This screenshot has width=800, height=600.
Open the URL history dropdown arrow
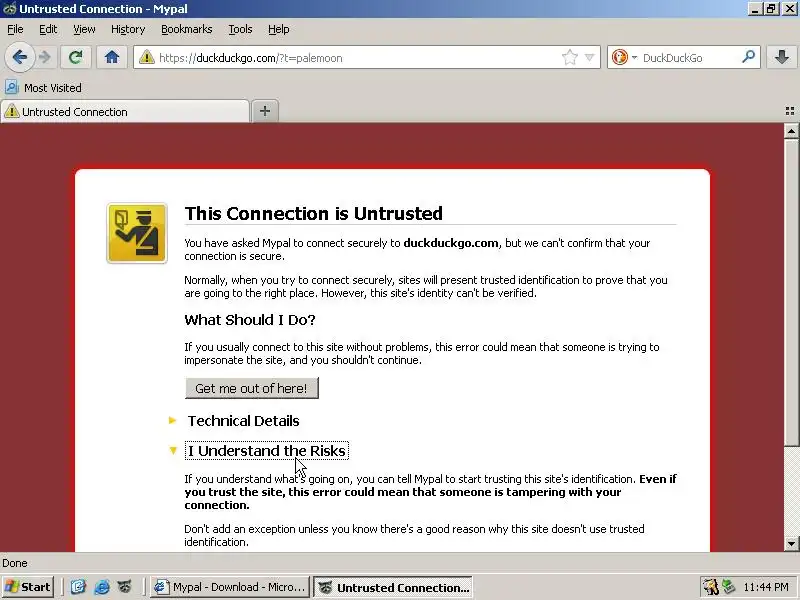coord(589,57)
